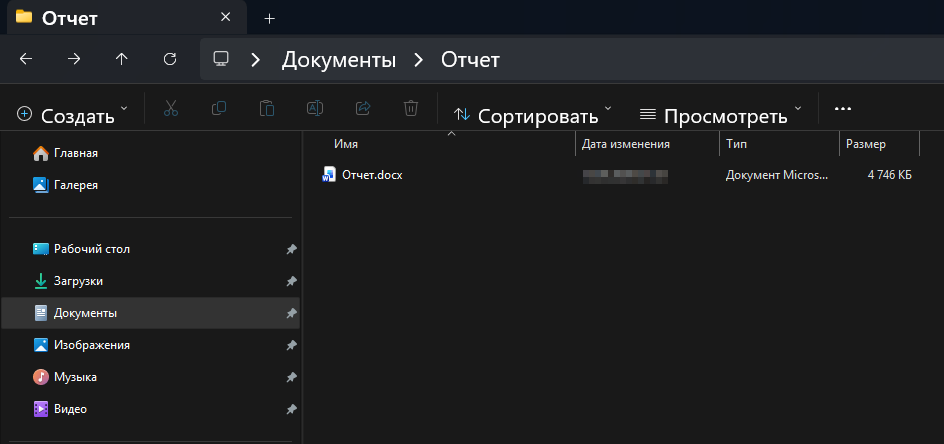Unpin Рабочий стол via its pin icon
The height and width of the screenshot is (444, 944).
(291, 249)
